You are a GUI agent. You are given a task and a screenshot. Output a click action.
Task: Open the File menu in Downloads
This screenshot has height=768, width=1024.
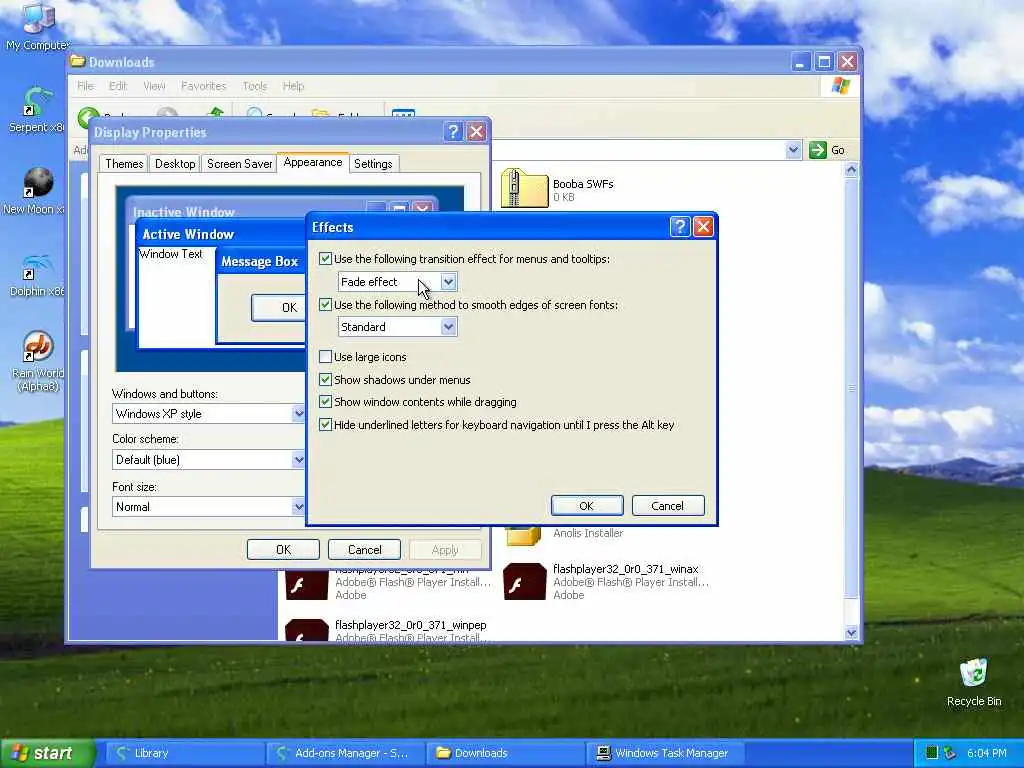coord(86,86)
